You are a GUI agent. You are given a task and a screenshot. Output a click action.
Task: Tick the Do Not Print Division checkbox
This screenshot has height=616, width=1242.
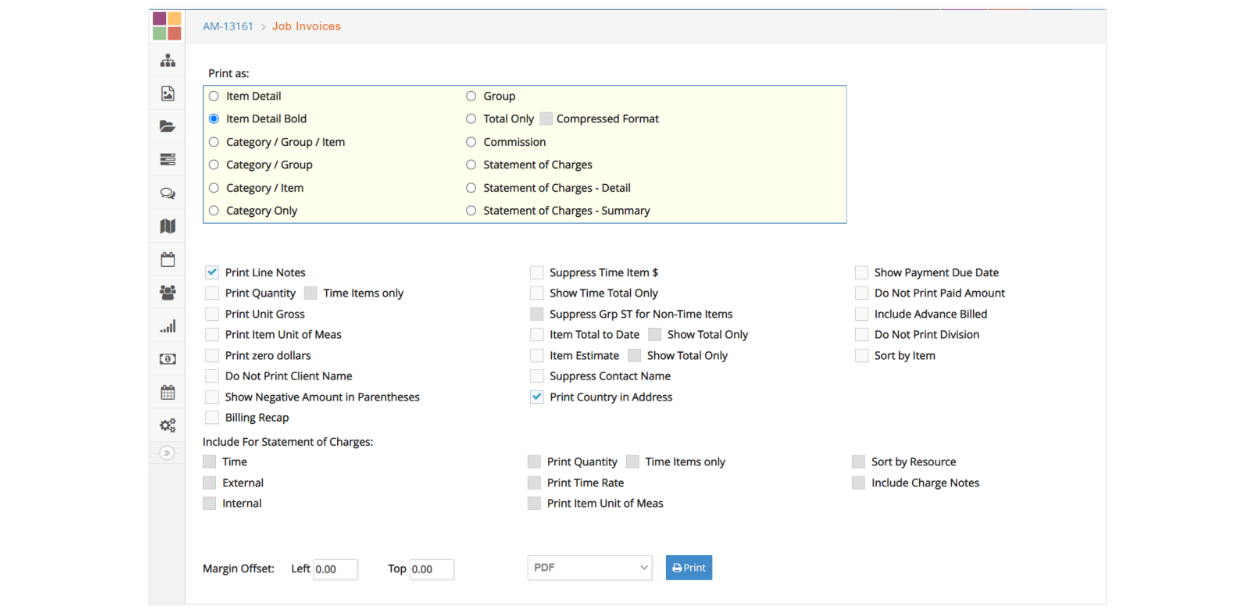click(x=862, y=335)
